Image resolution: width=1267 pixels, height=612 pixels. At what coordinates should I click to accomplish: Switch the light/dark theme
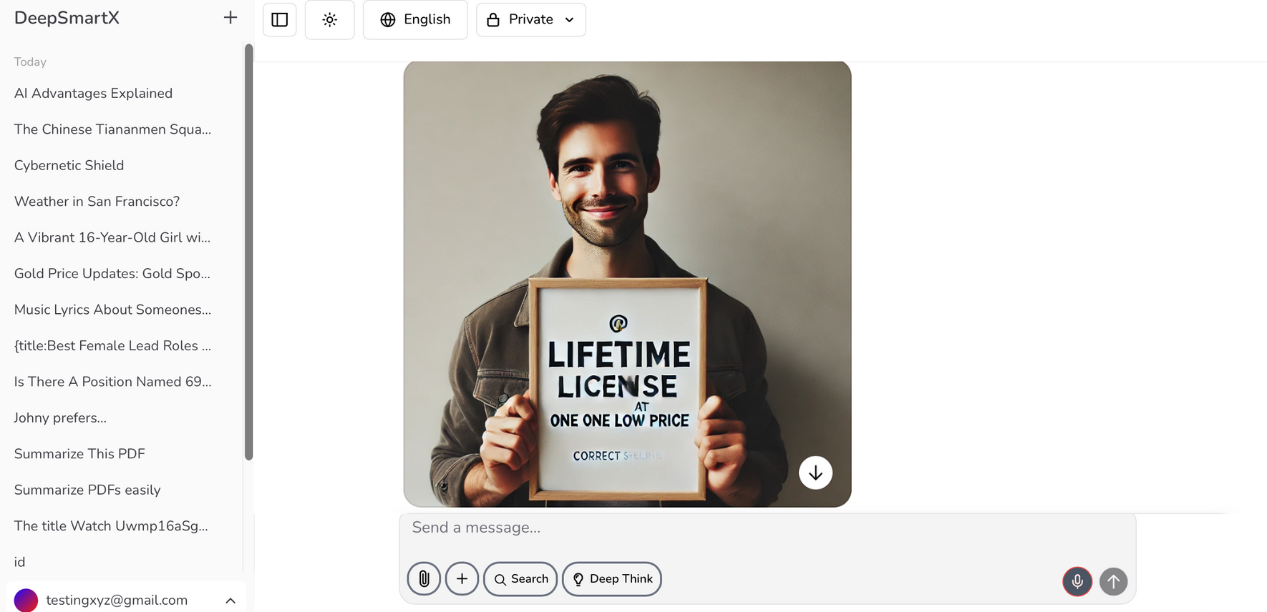(x=330, y=20)
